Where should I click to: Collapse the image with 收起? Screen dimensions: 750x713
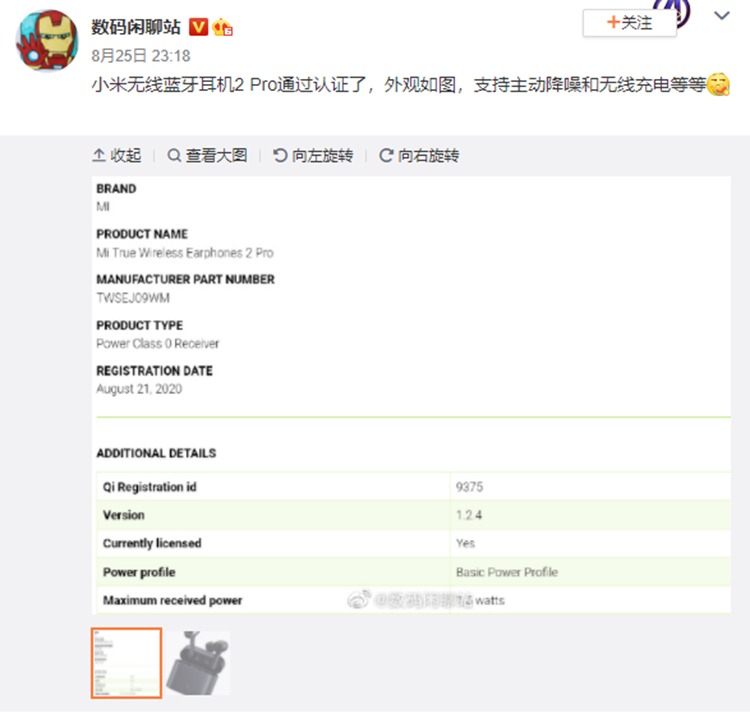pos(117,155)
